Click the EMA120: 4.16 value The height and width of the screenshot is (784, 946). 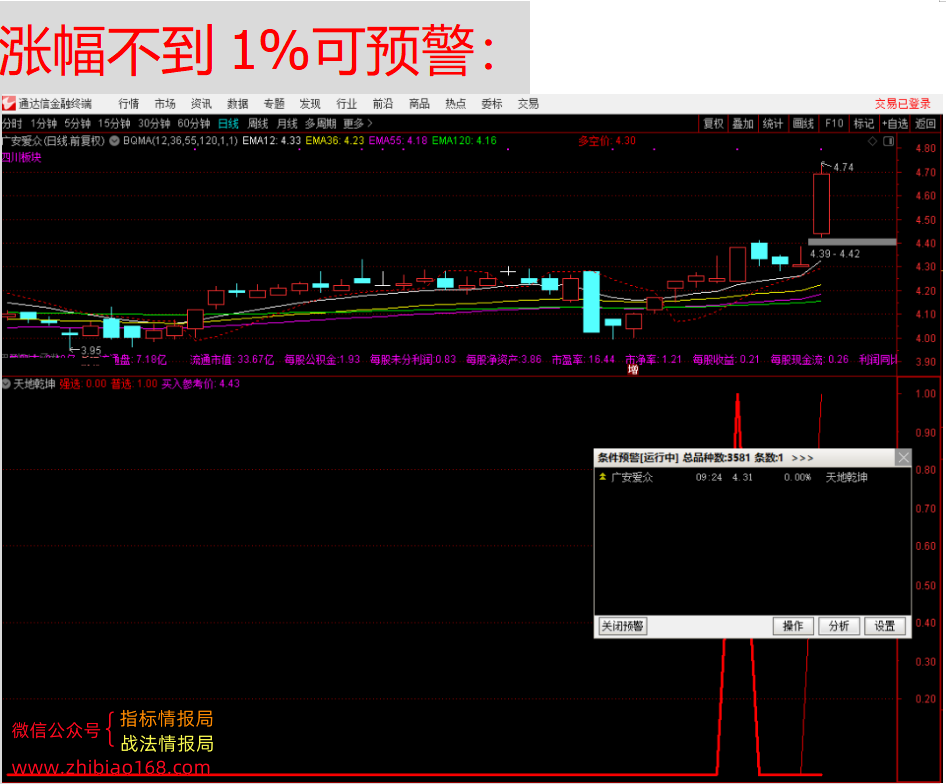tap(464, 141)
